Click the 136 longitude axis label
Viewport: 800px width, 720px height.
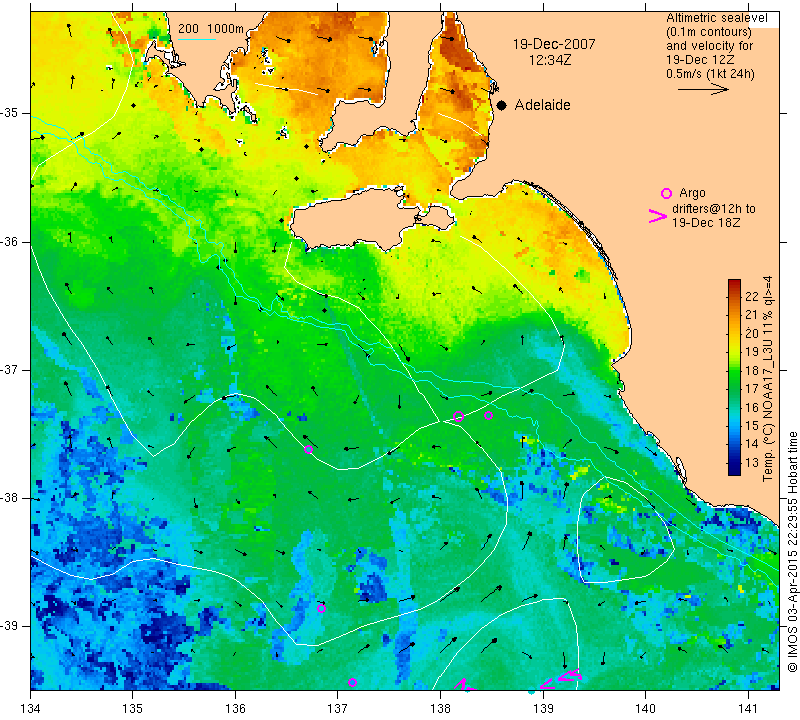click(235, 709)
